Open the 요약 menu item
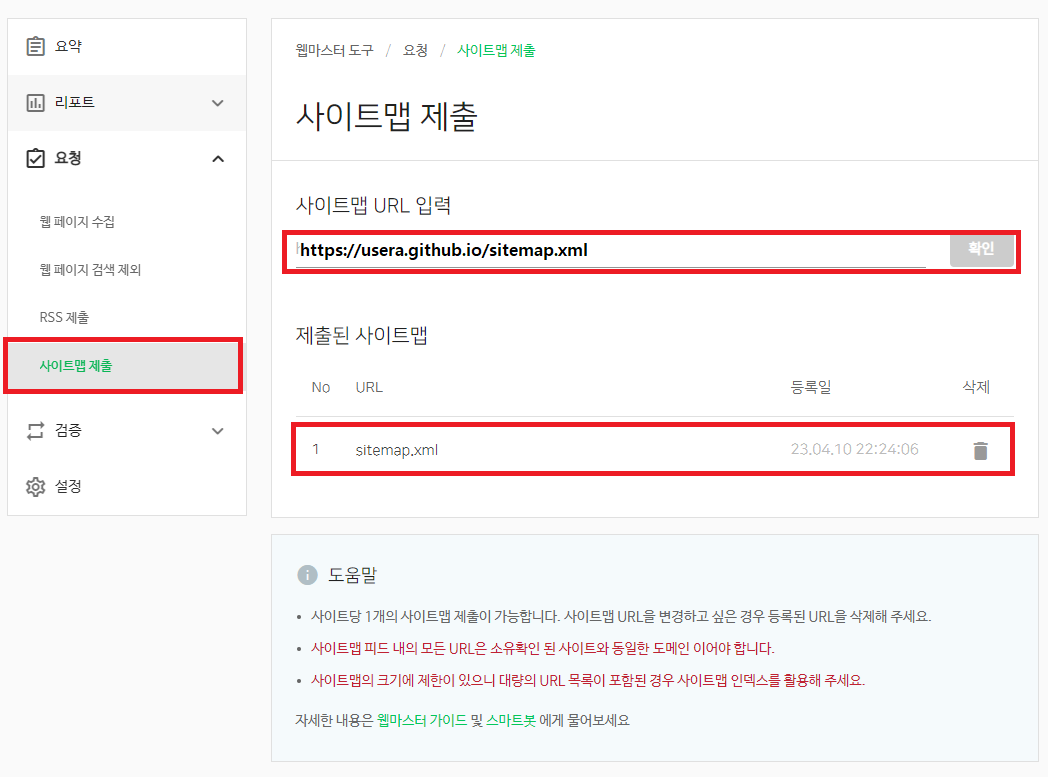Viewport: 1051px width, 777px height. (x=127, y=46)
